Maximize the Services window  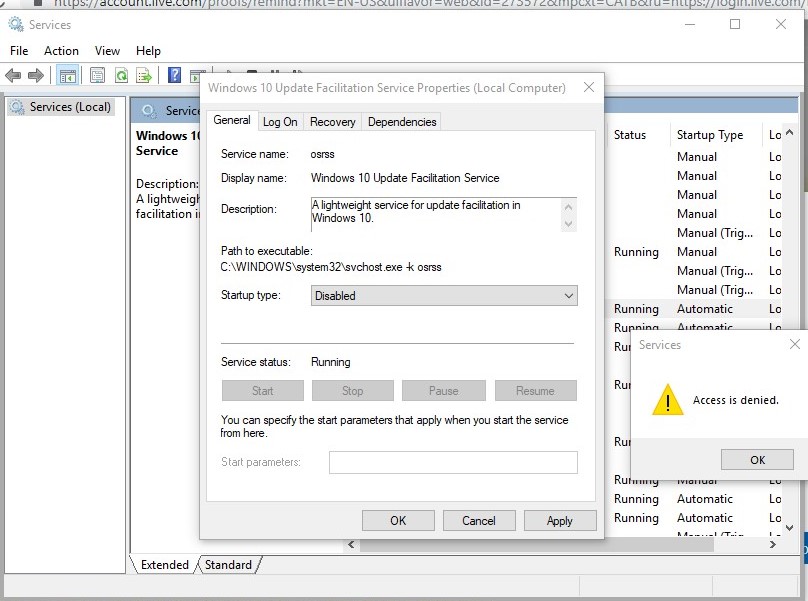click(735, 24)
